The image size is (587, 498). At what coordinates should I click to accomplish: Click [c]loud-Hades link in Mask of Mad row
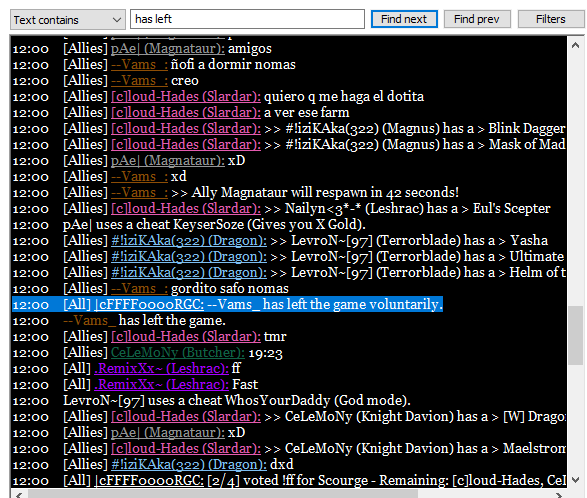[x=186, y=145]
